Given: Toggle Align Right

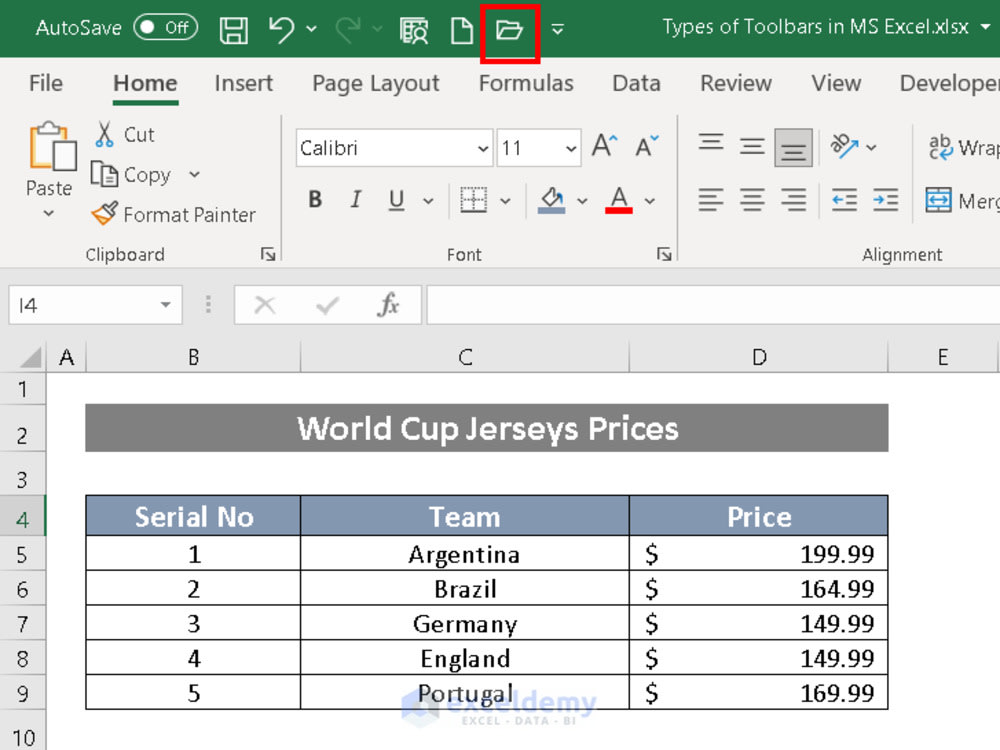Looking at the screenshot, I should tap(793, 200).
